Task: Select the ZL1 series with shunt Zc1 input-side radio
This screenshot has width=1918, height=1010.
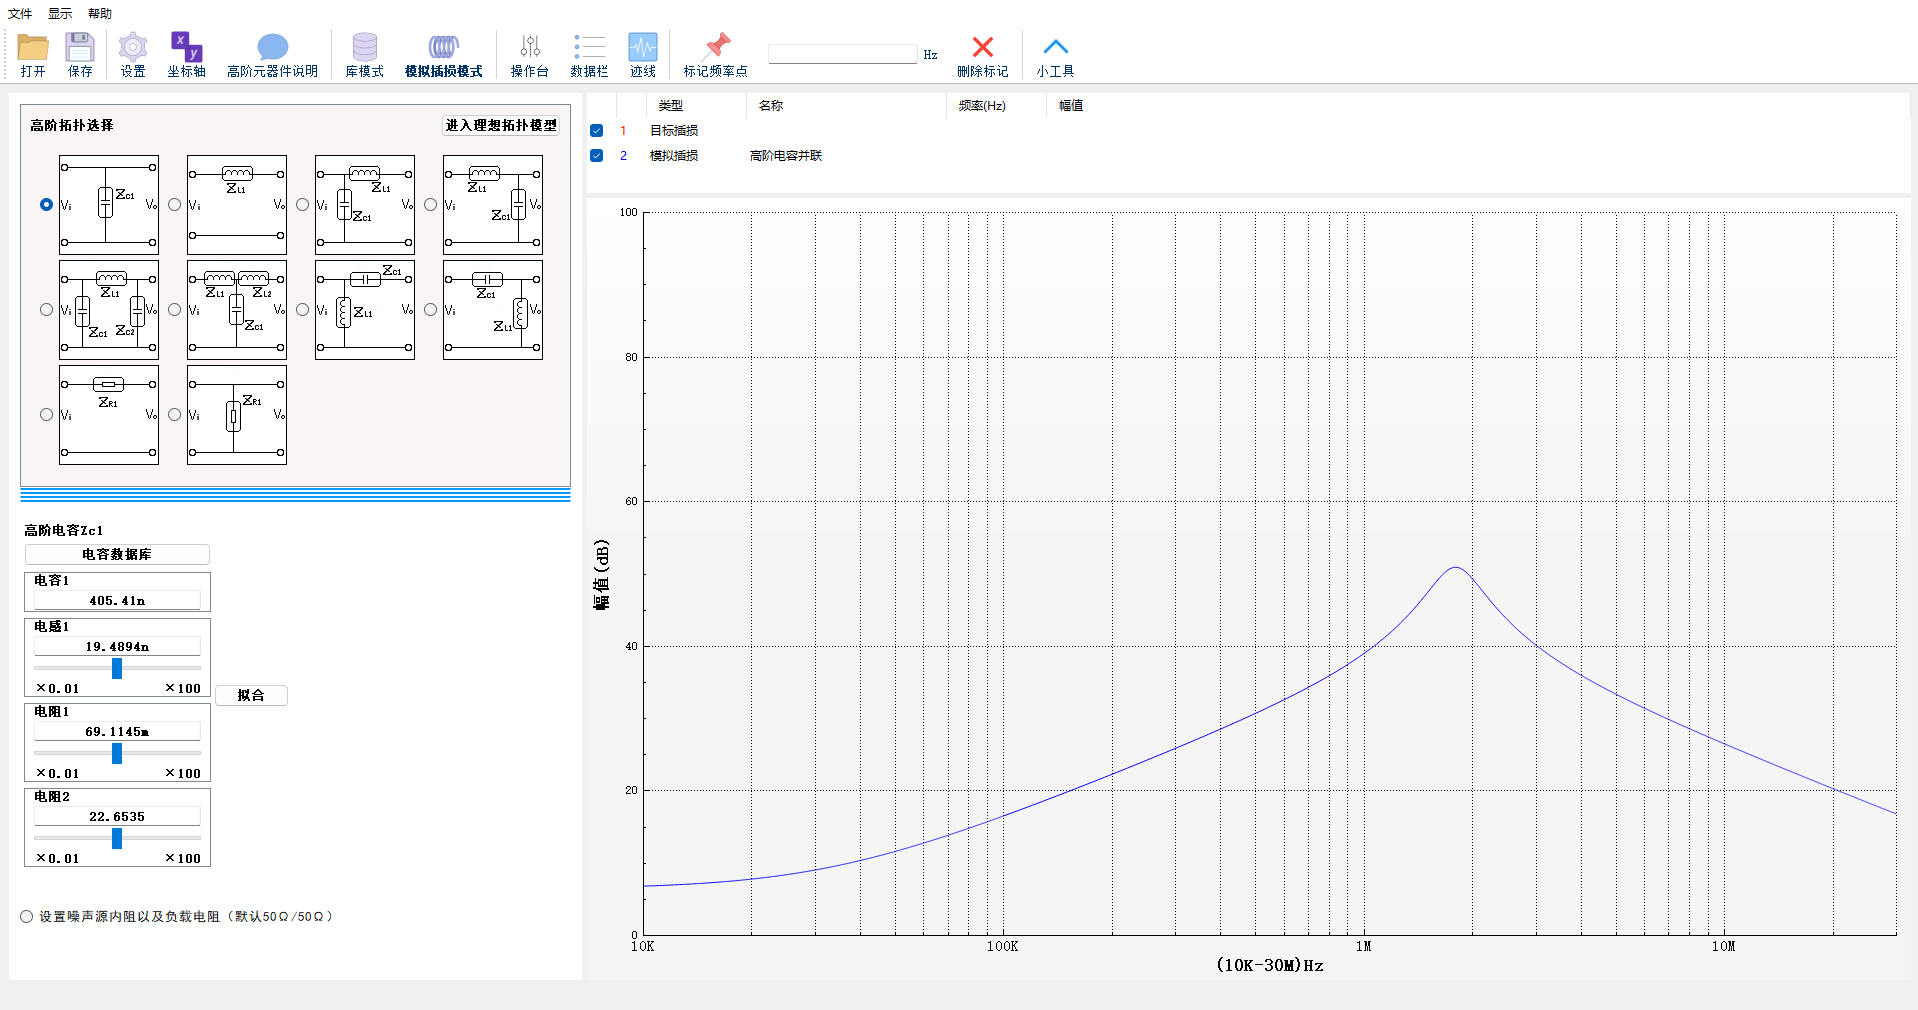Action: (x=302, y=204)
